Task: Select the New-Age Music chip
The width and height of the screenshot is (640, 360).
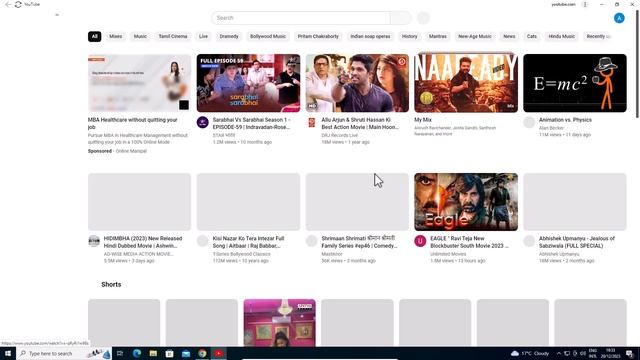Action: 475,36
